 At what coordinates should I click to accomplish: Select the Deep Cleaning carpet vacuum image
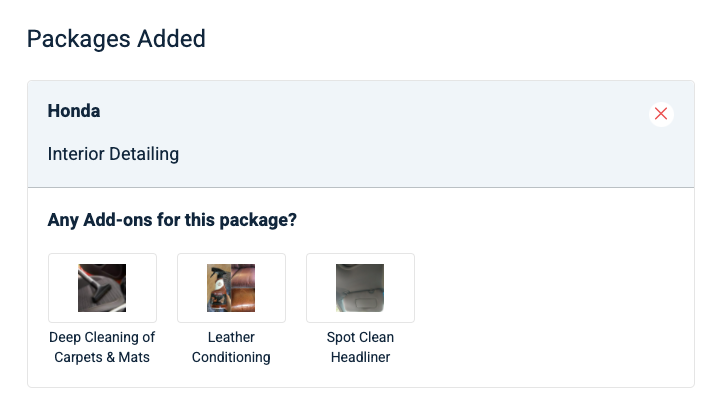click(102, 288)
